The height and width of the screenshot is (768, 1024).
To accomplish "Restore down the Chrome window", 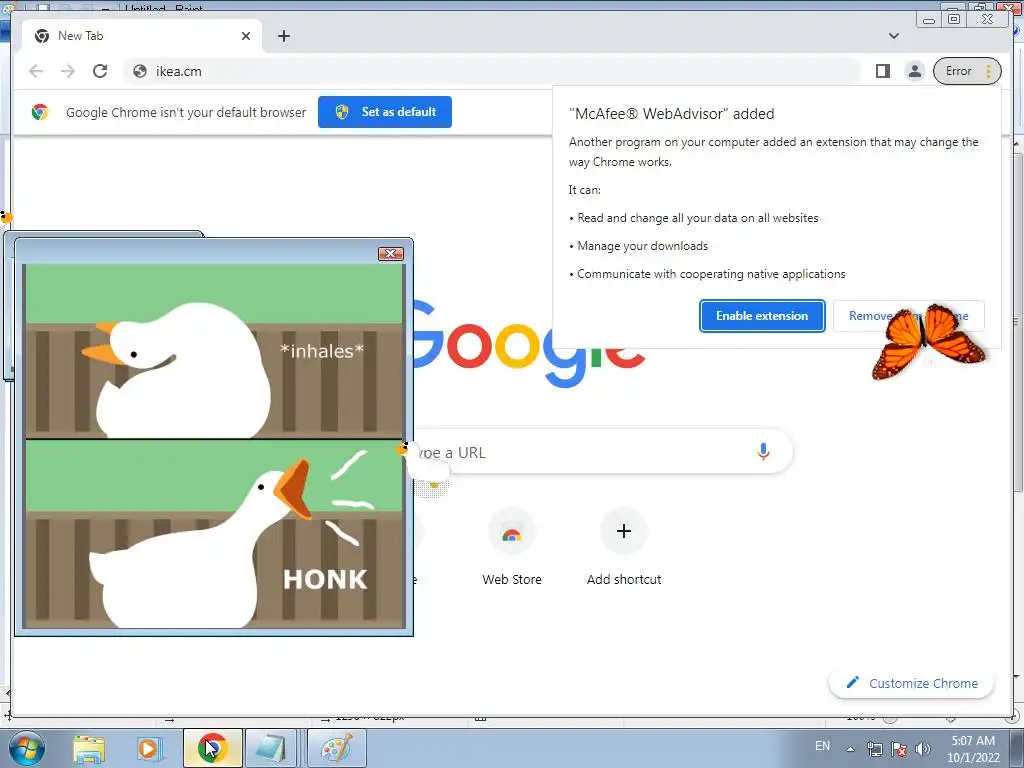I will click(954, 20).
